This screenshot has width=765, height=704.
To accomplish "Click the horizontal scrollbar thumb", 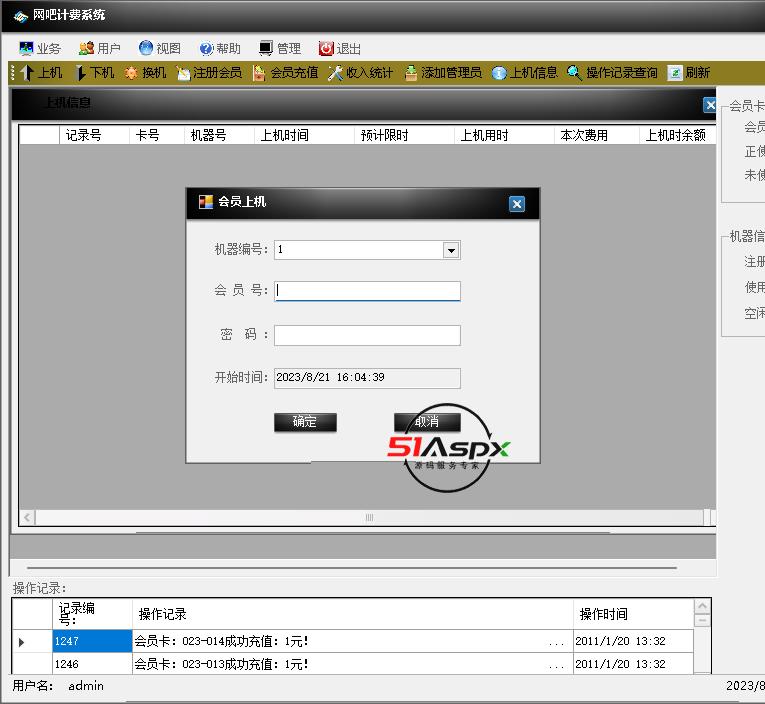I will (369, 518).
